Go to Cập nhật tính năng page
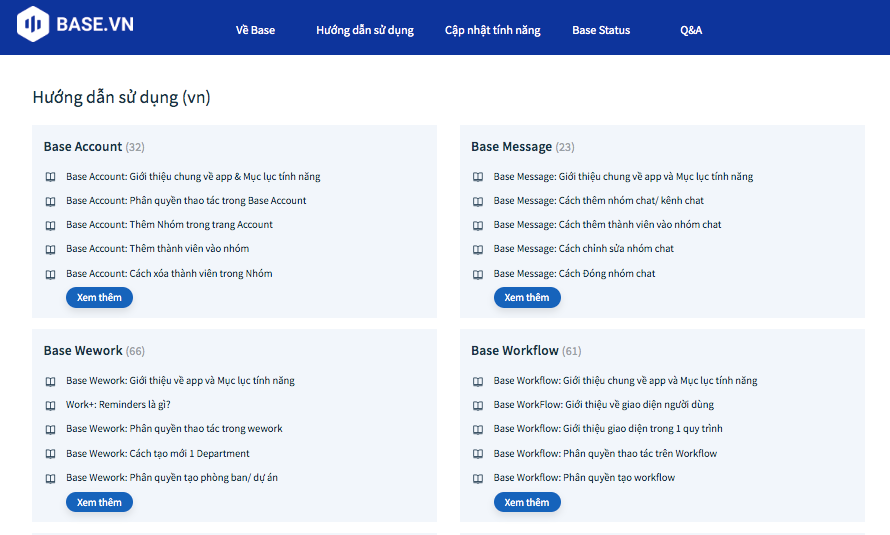 coord(493,30)
